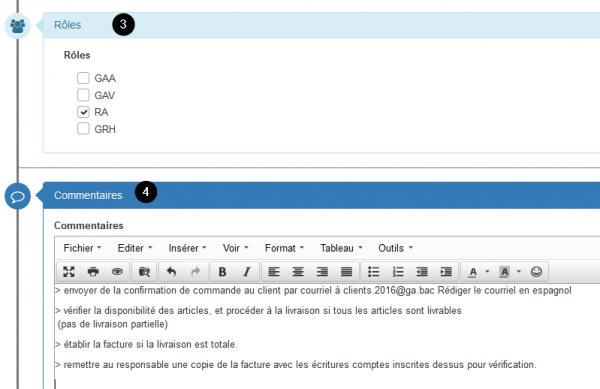This screenshot has width=600, height=389.
Task: Click the undo arrow icon
Action: pyautogui.click(x=171, y=272)
